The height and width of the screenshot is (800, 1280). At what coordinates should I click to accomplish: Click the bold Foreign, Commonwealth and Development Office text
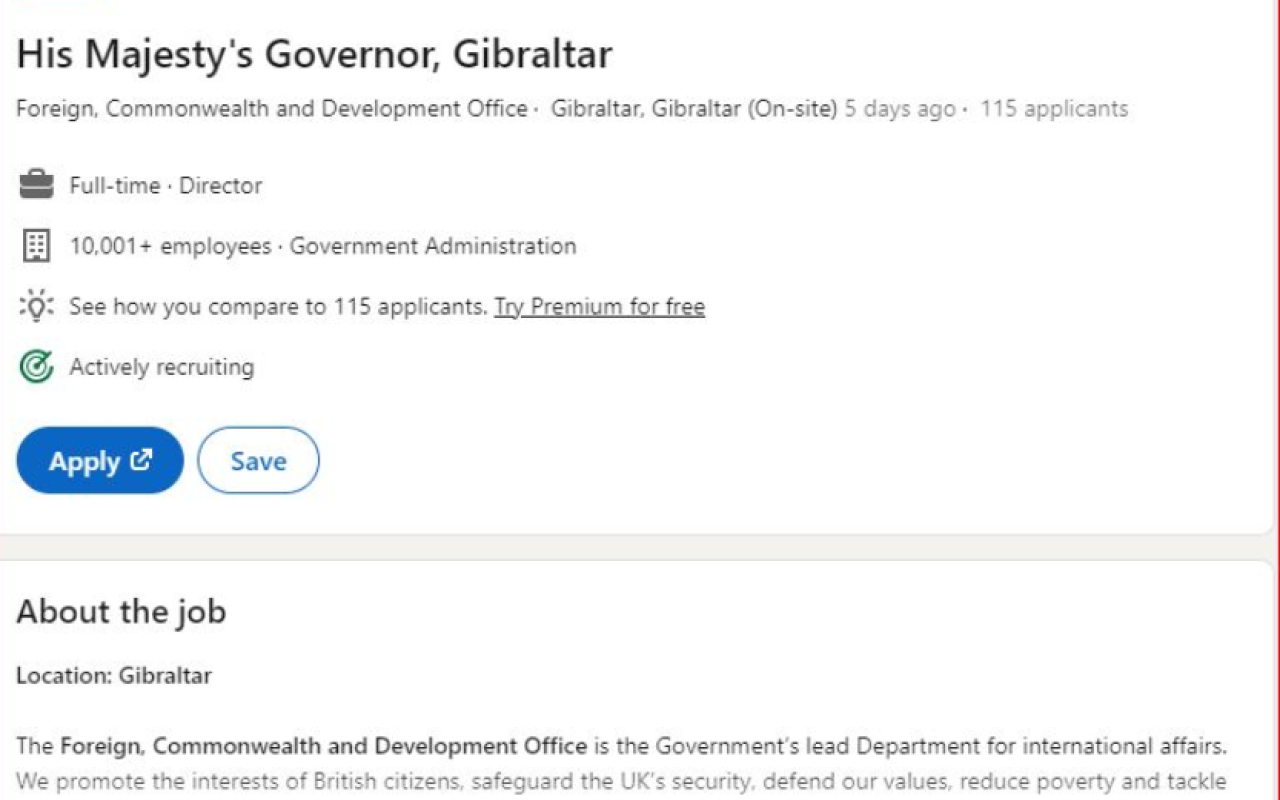coord(324,746)
